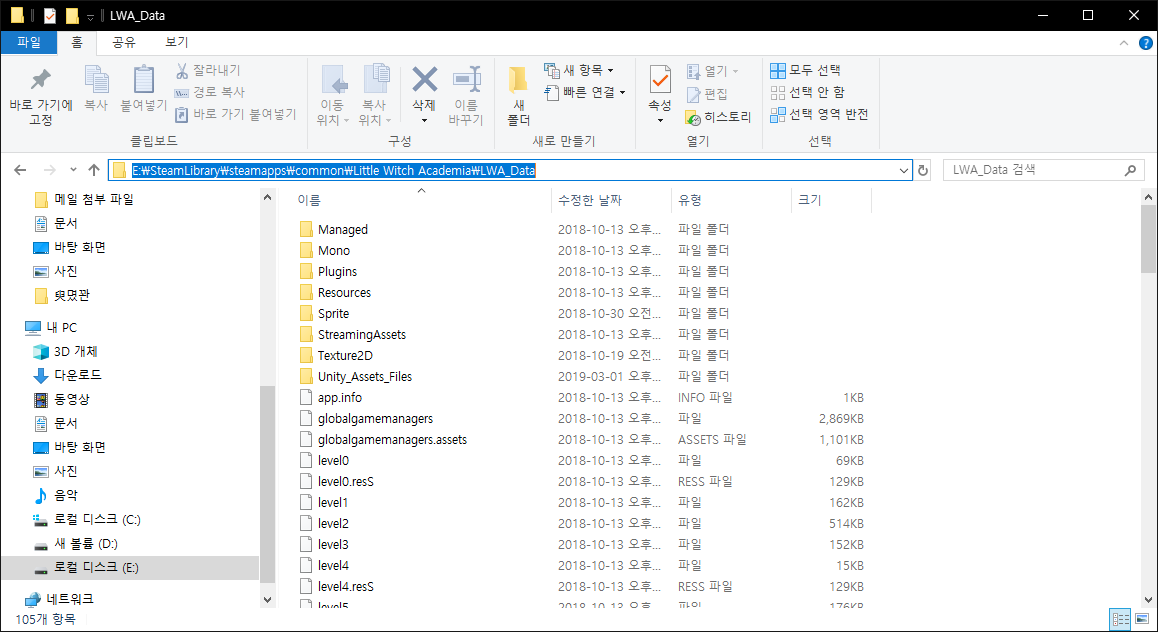Switch to Large icons view in status bar

1140,619
